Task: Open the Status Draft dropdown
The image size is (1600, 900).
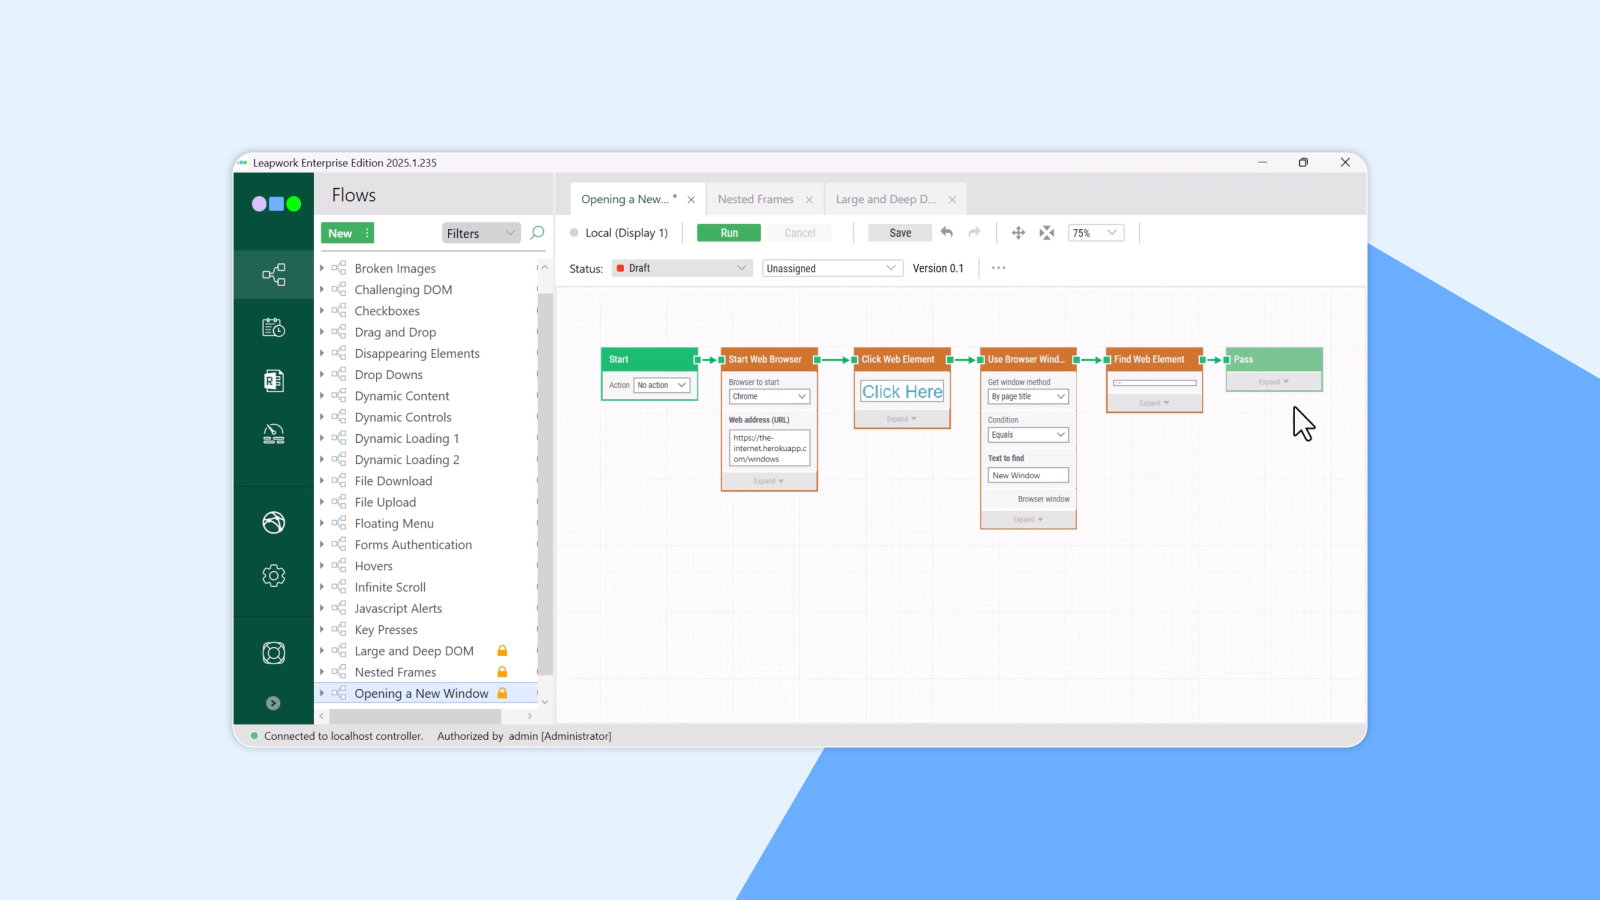Action: [x=681, y=268]
